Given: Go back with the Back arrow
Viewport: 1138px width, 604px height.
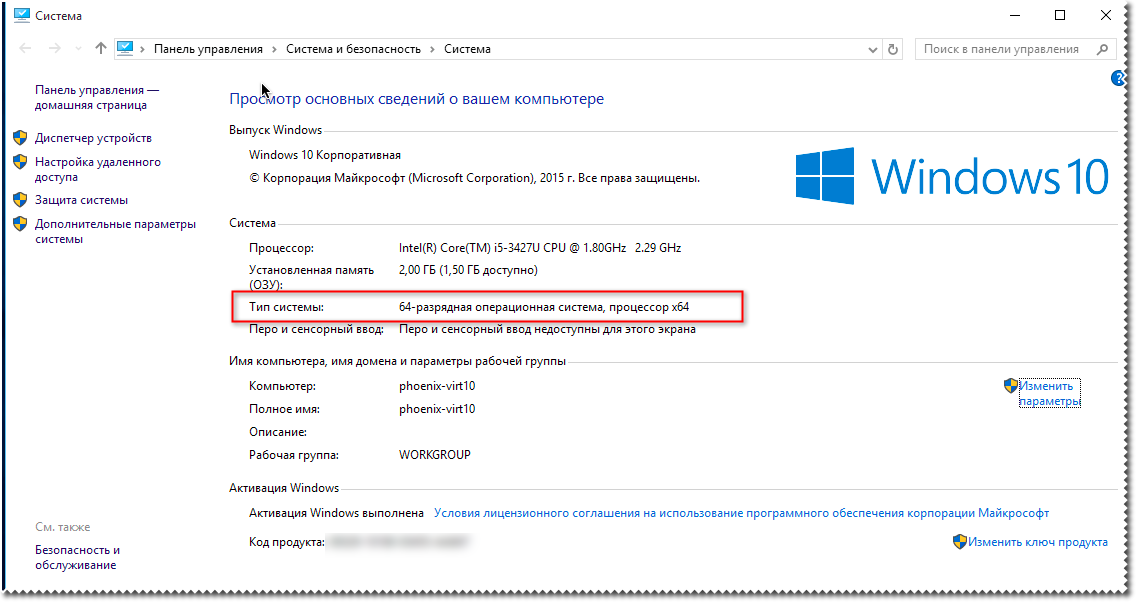Looking at the screenshot, I should [25, 49].
